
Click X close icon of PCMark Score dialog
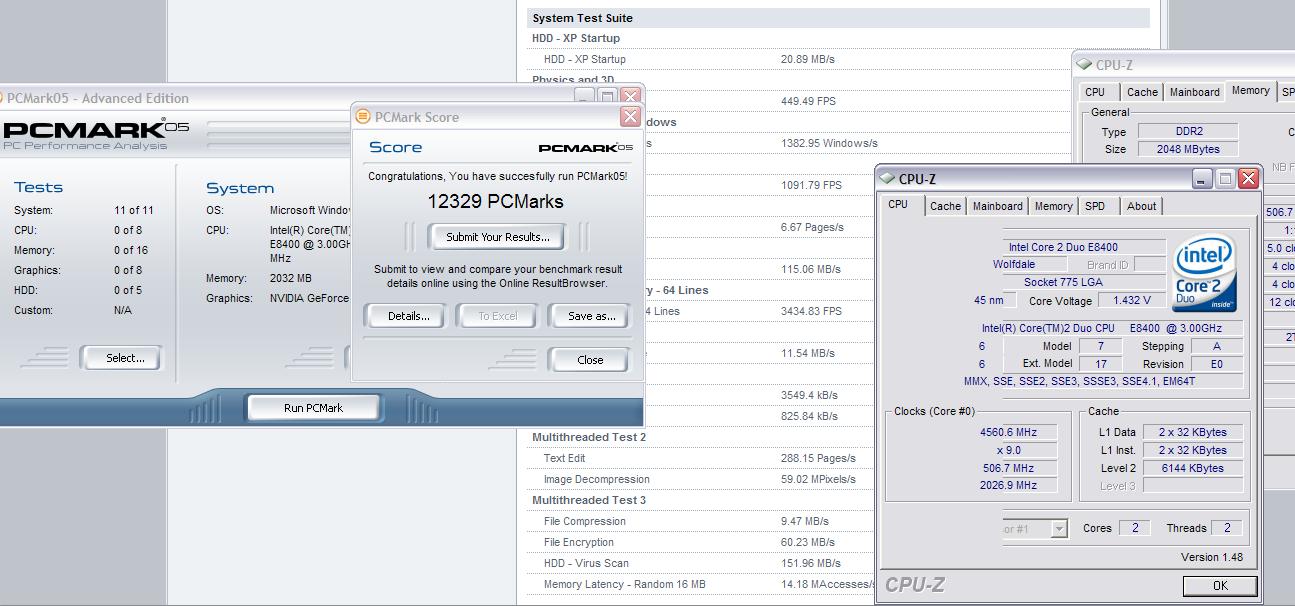tap(630, 117)
